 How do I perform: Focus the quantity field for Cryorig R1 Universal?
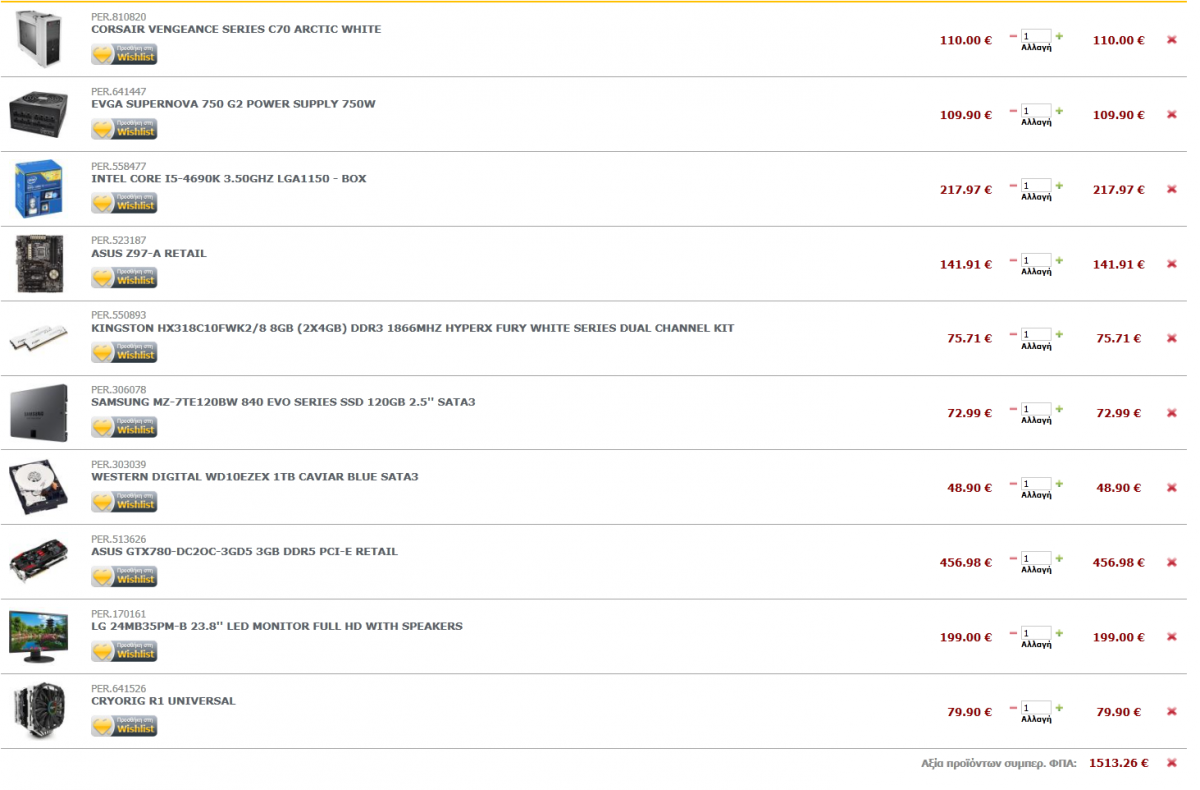[1036, 708]
